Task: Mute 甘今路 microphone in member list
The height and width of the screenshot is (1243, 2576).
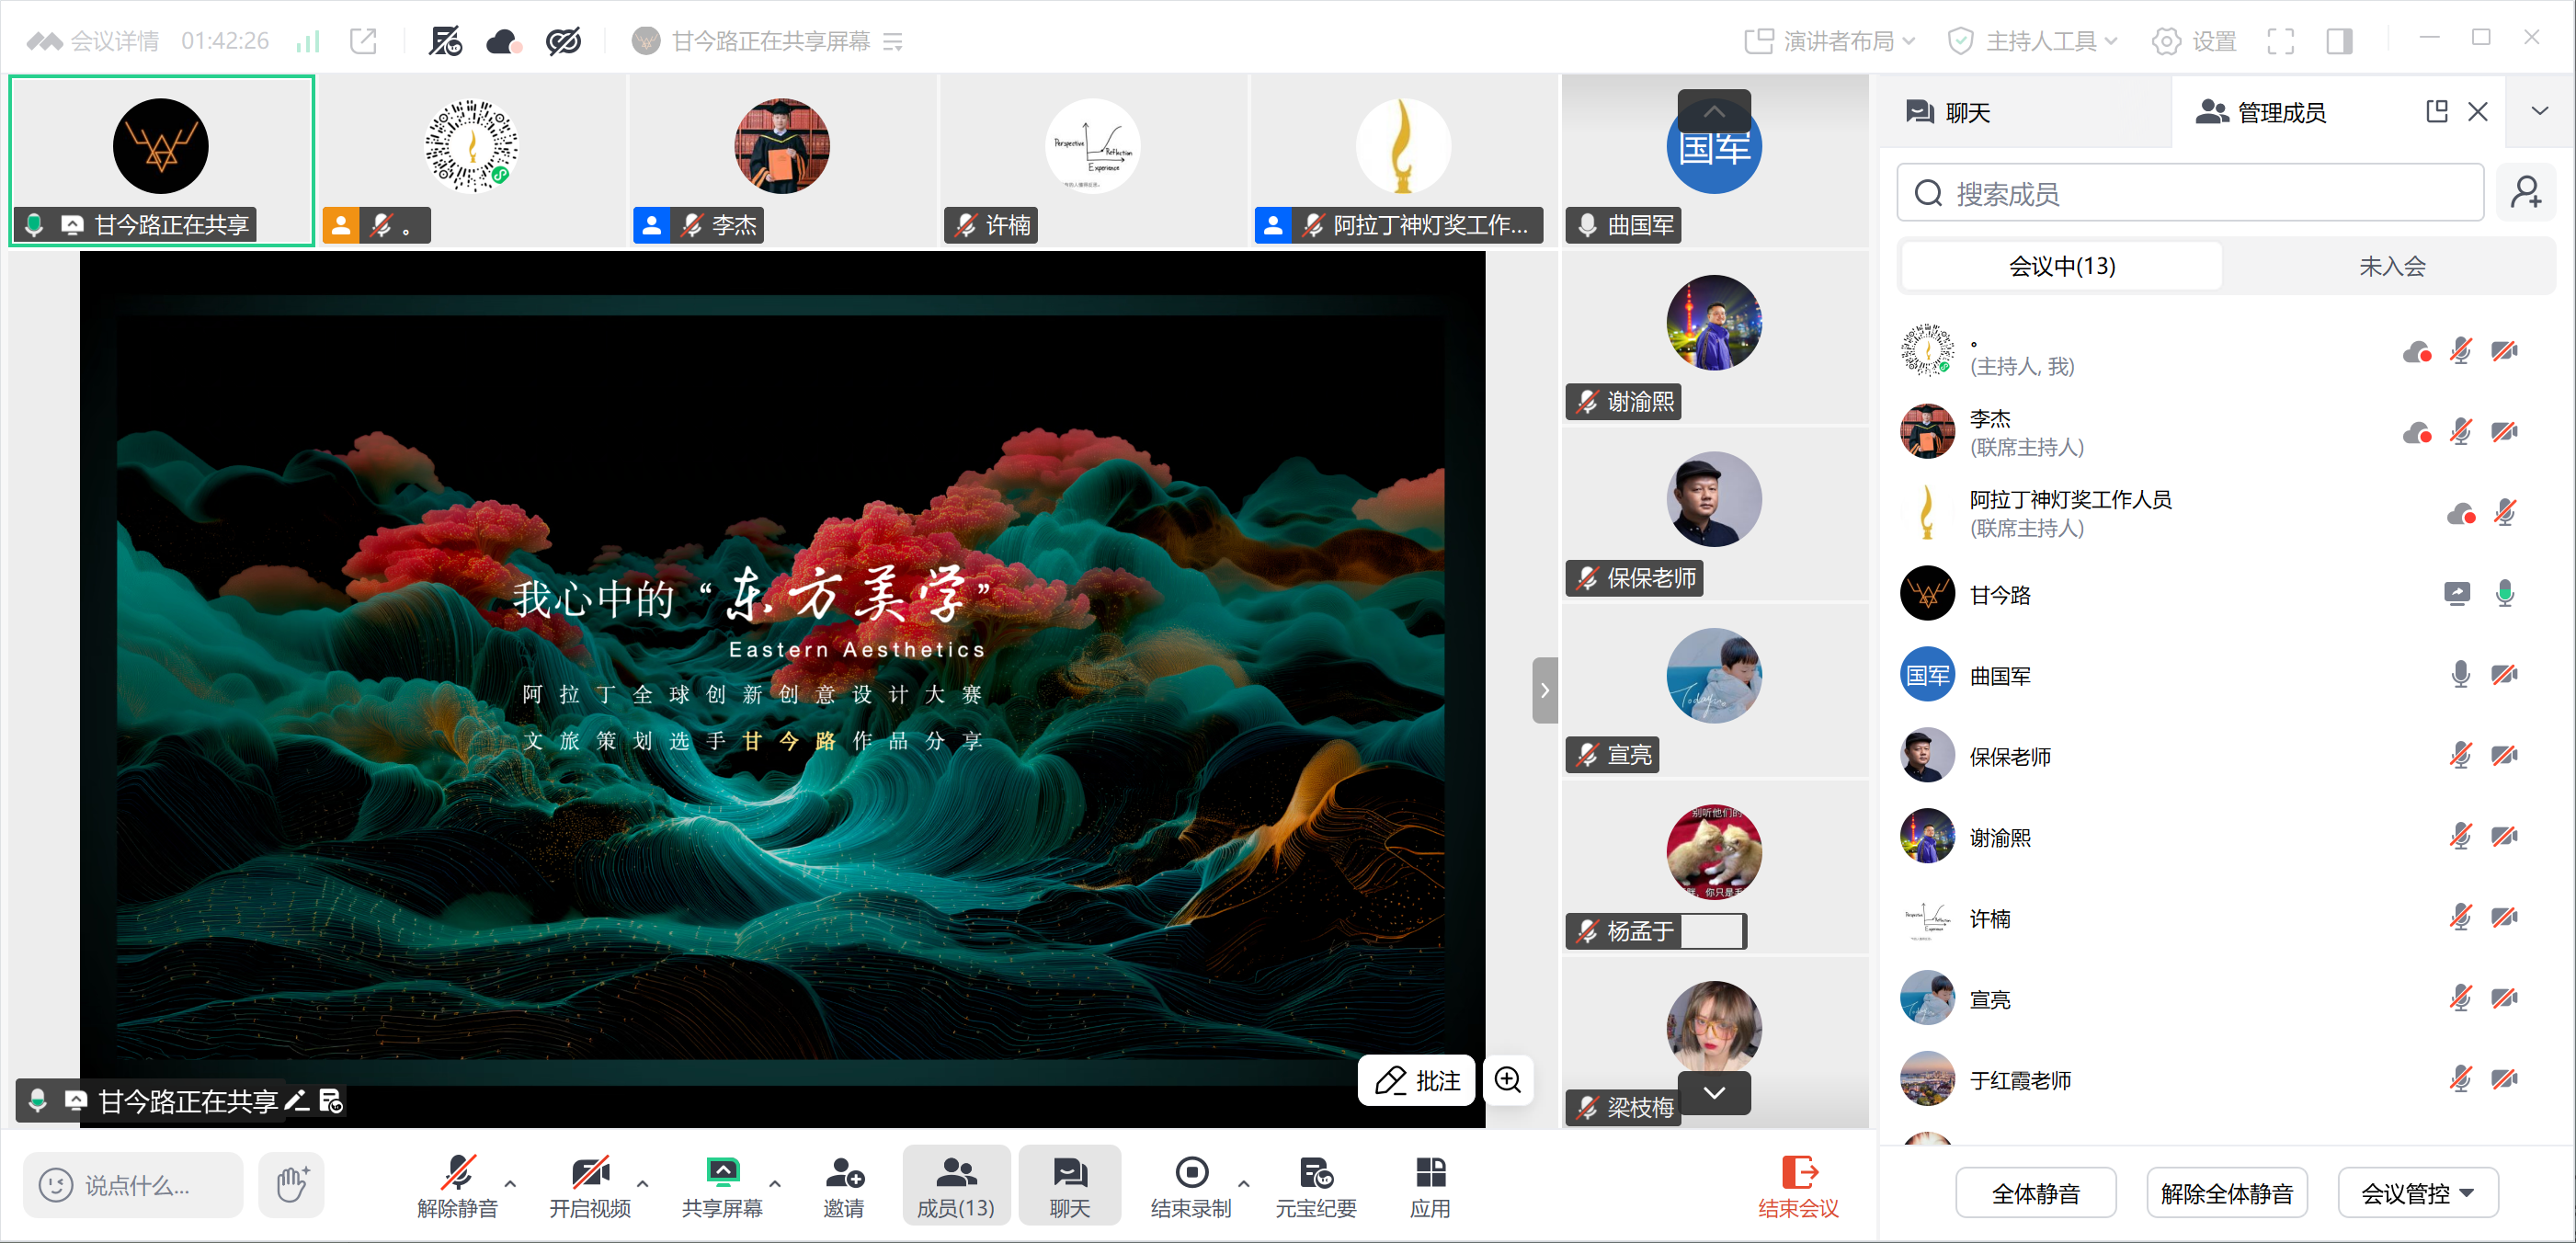Action: tap(2504, 594)
